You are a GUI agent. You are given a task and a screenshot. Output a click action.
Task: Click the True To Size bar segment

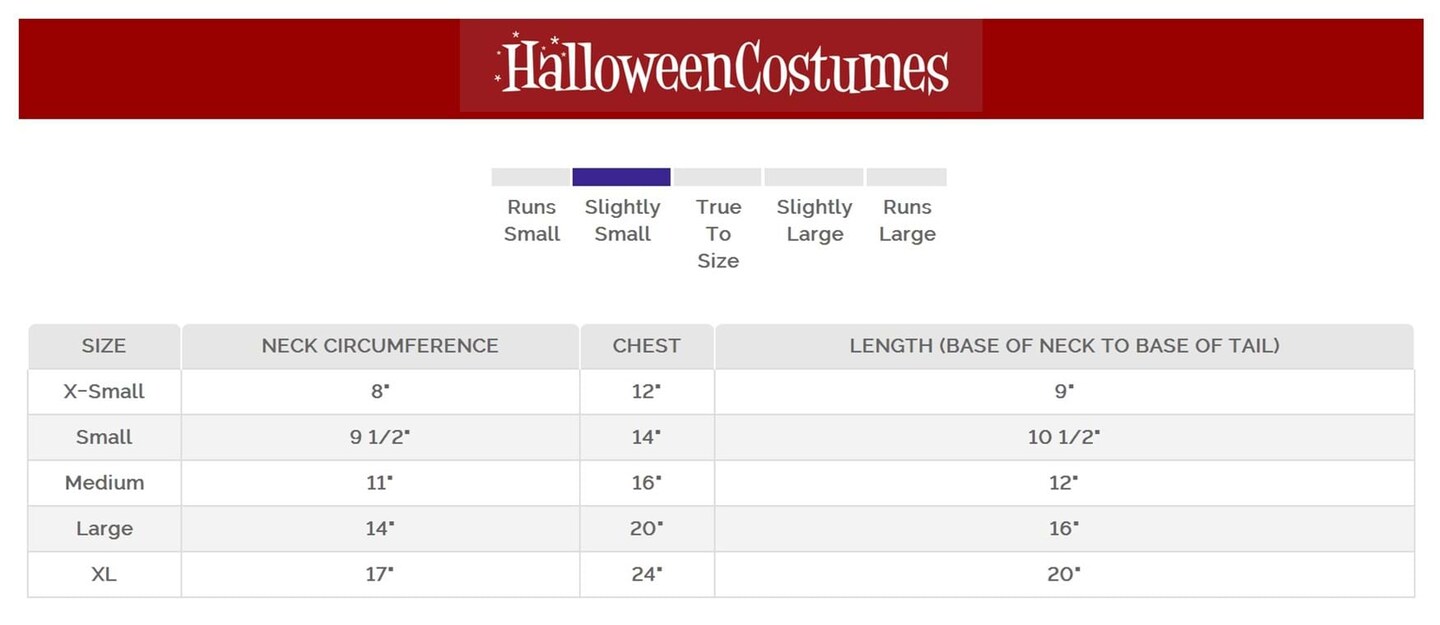tap(717, 177)
